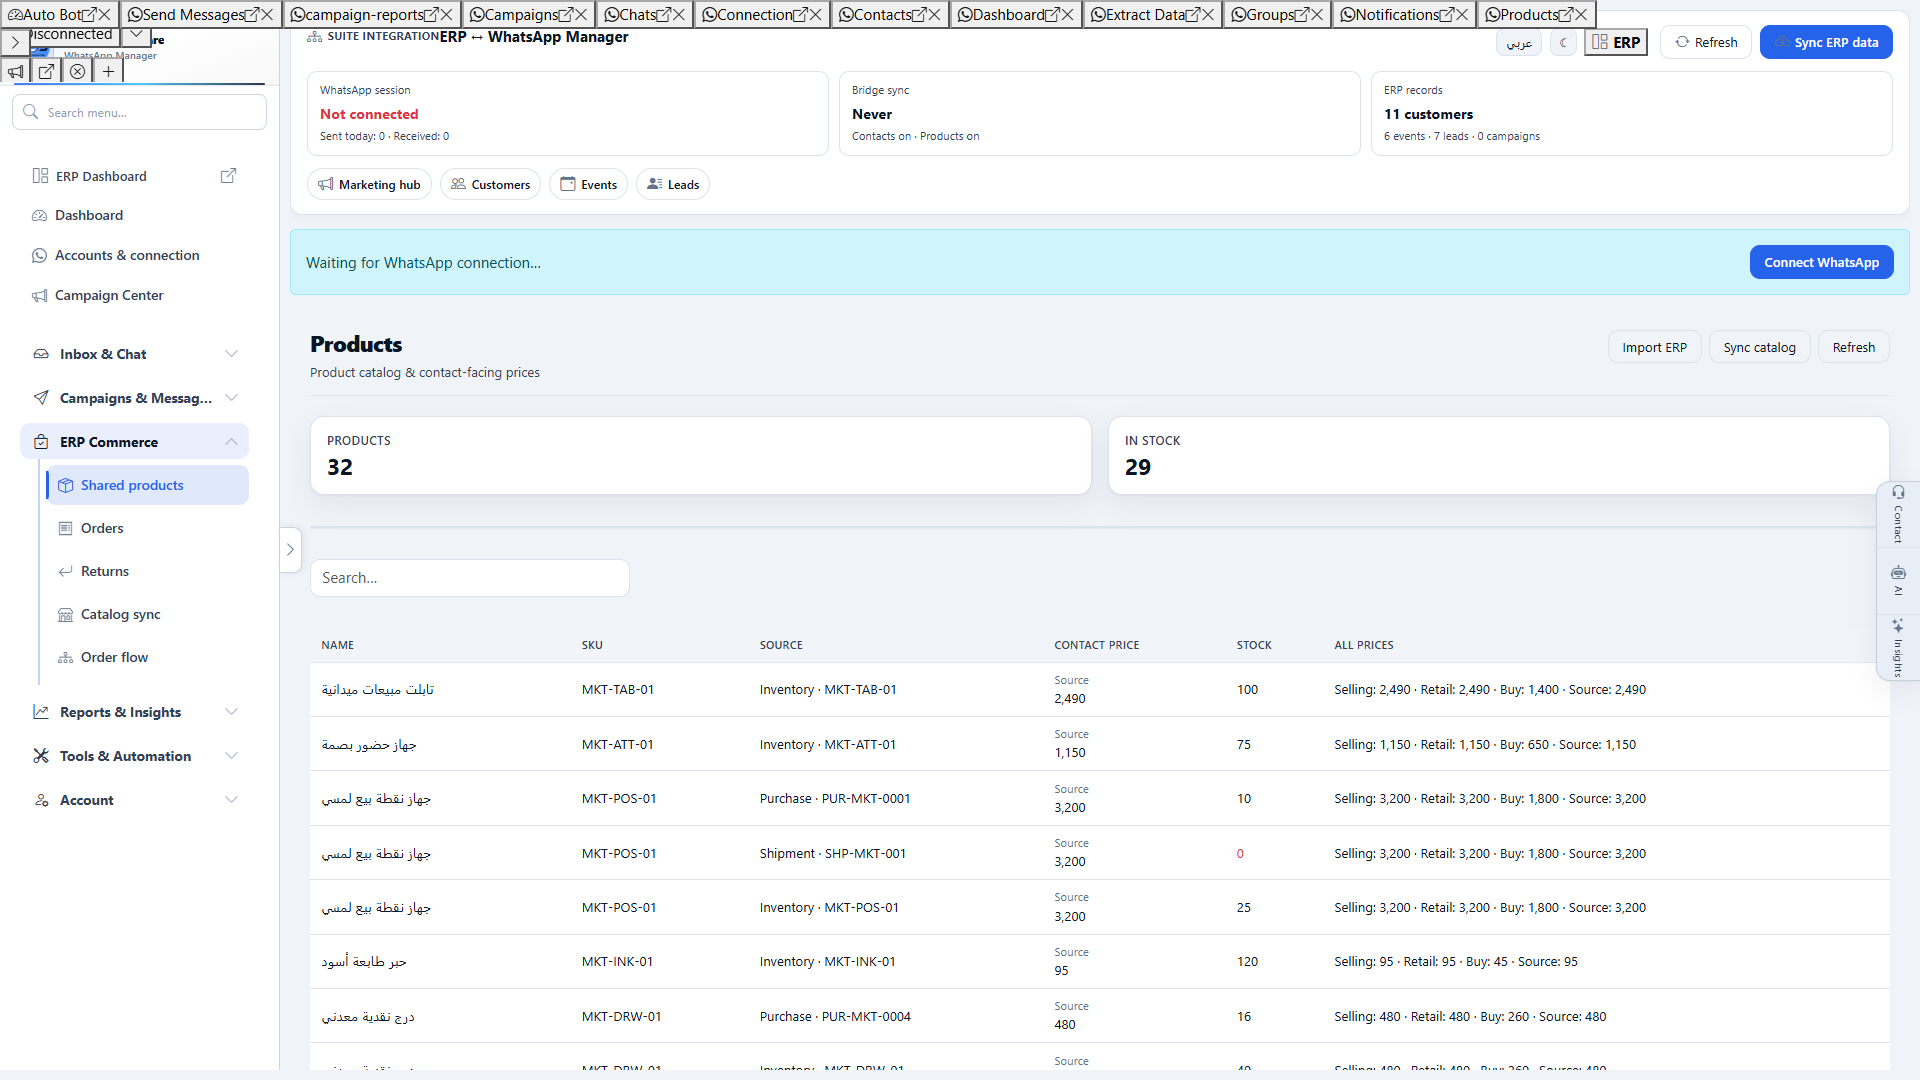Pop out the Auto Bot tab icon
This screenshot has height=1080, width=1920.
(x=88, y=14)
